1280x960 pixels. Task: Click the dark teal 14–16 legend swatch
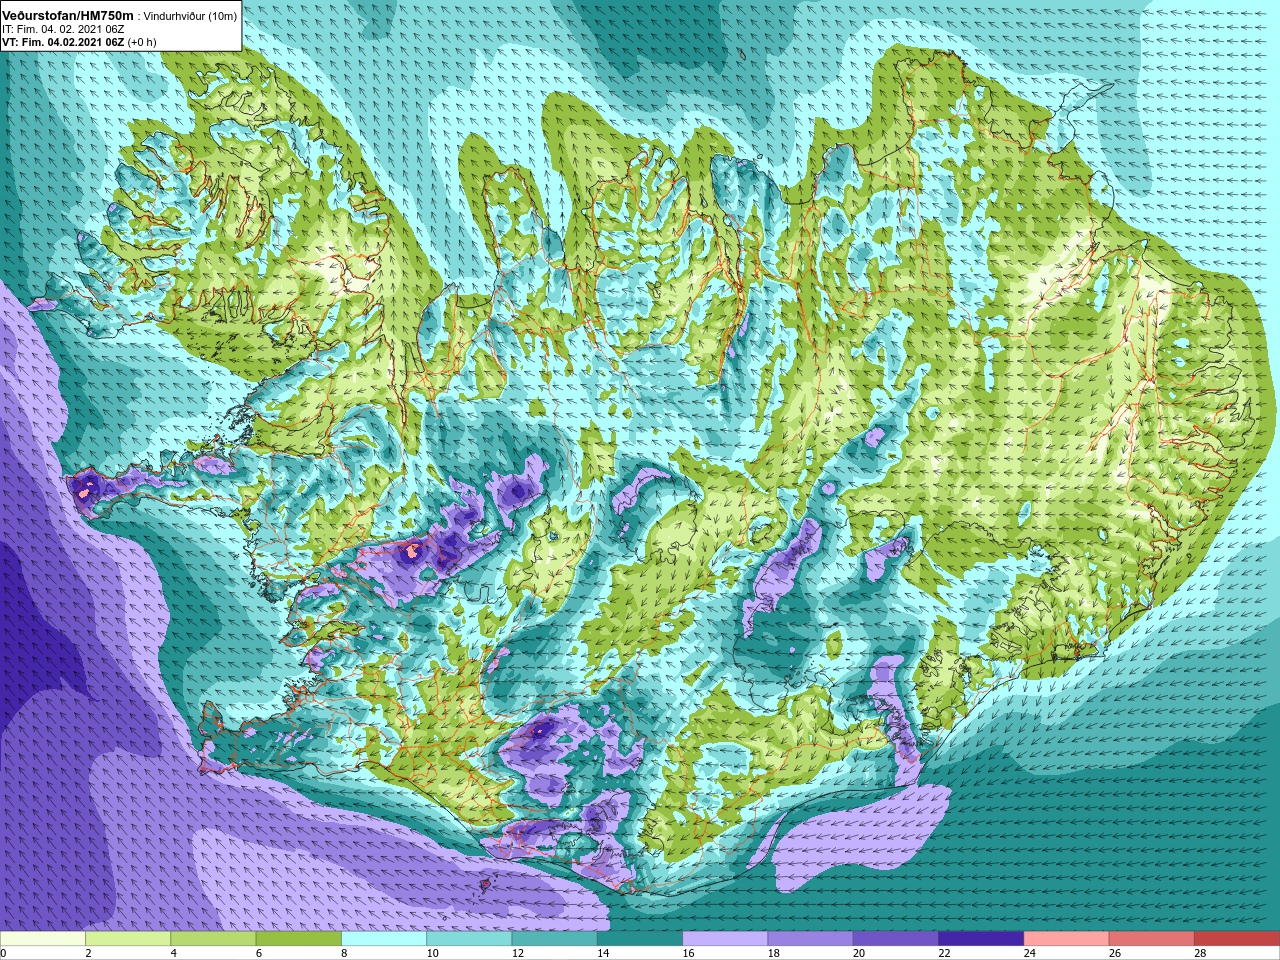pos(640,939)
